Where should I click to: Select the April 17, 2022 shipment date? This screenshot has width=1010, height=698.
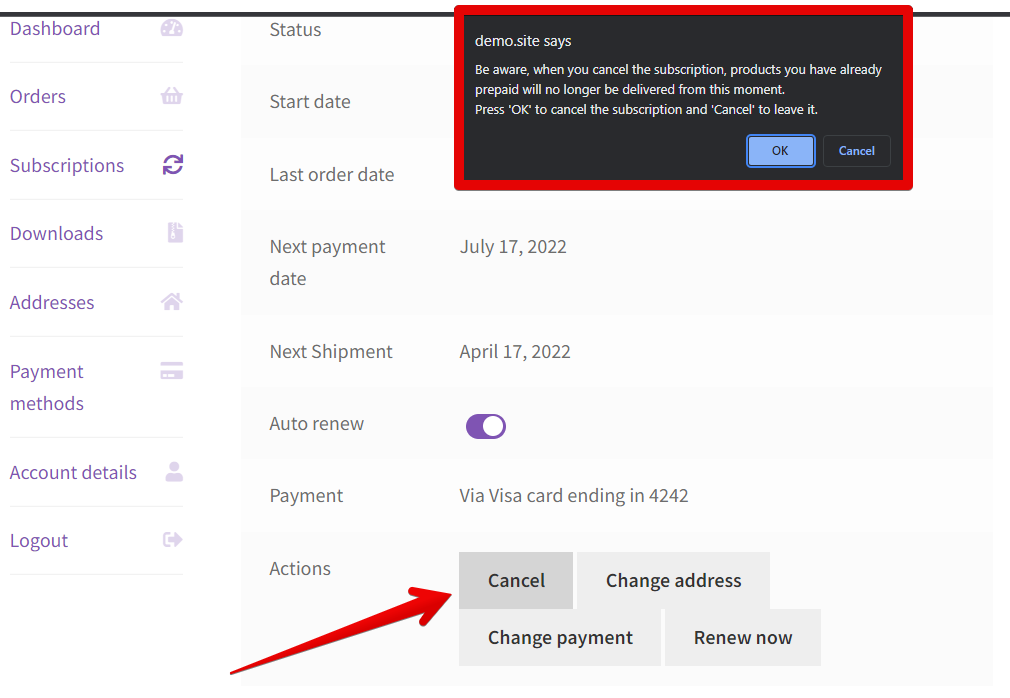pos(515,352)
